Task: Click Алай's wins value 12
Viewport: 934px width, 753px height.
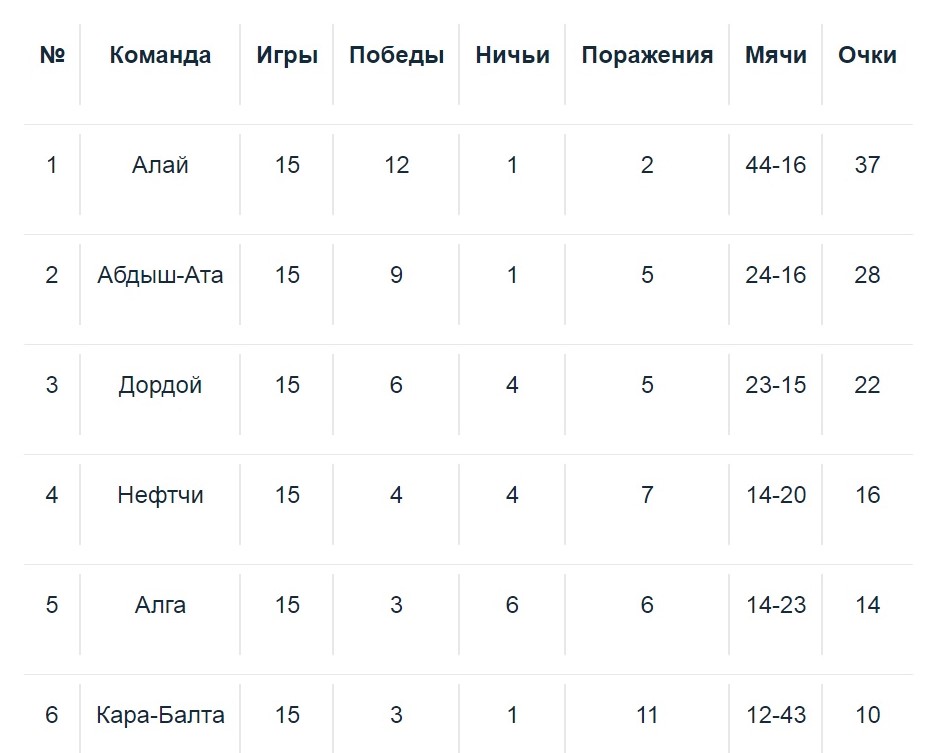Action: [x=396, y=165]
